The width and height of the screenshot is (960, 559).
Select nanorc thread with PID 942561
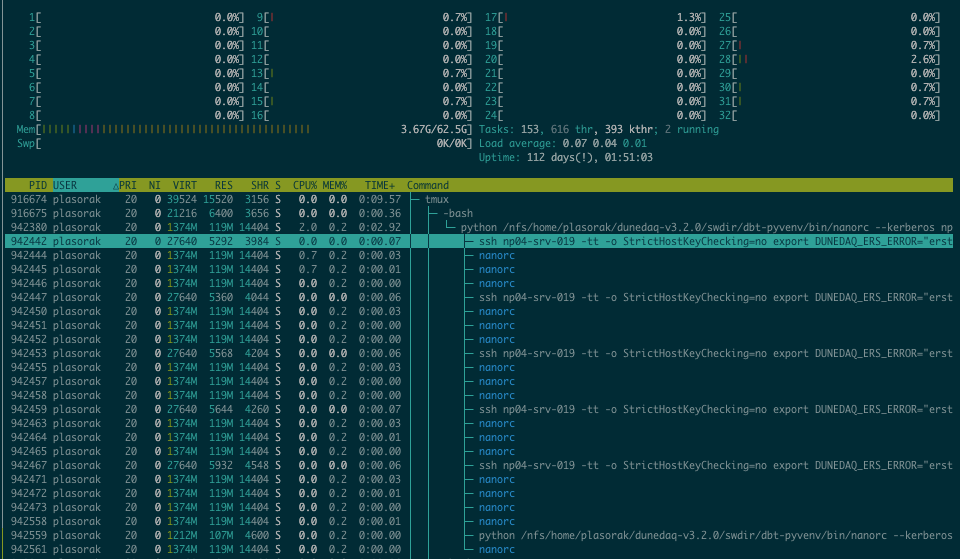pos(479,549)
